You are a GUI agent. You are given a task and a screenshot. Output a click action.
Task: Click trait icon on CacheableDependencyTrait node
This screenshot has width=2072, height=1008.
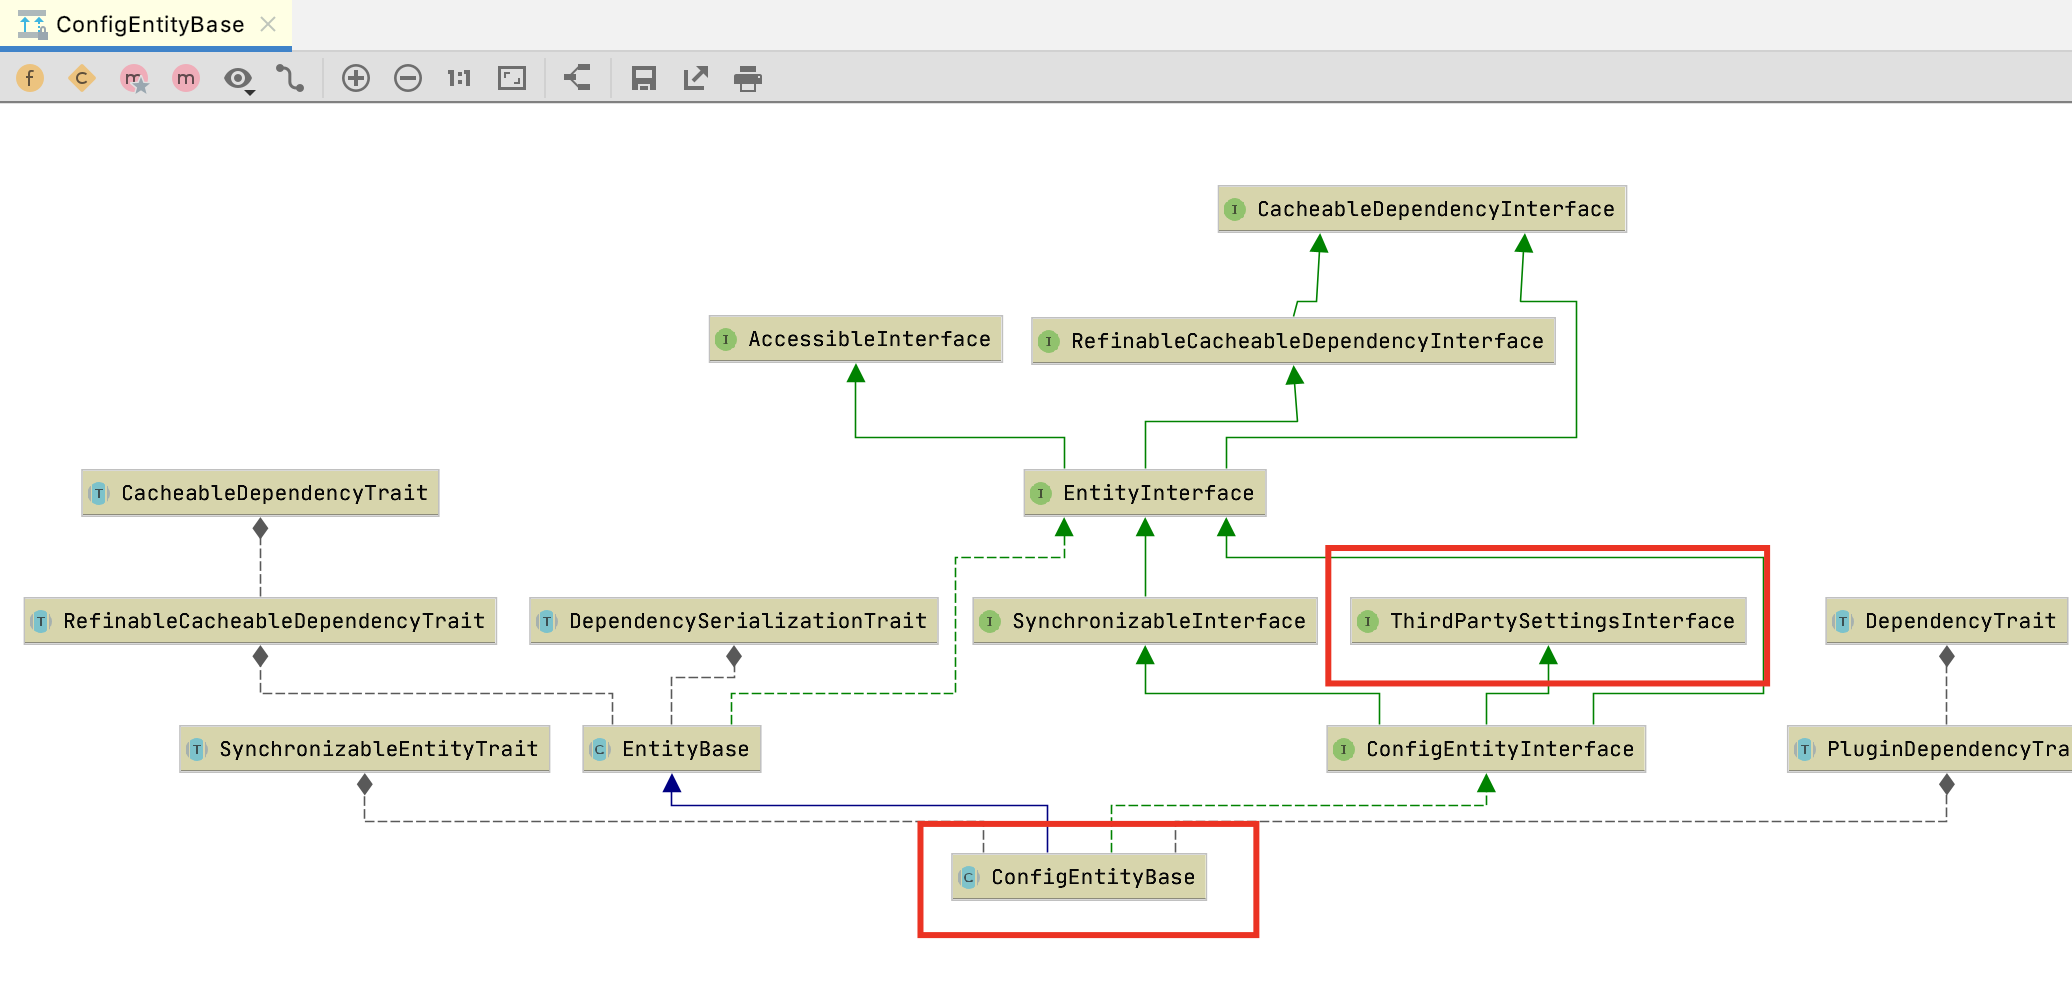pyautogui.click(x=98, y=494)
